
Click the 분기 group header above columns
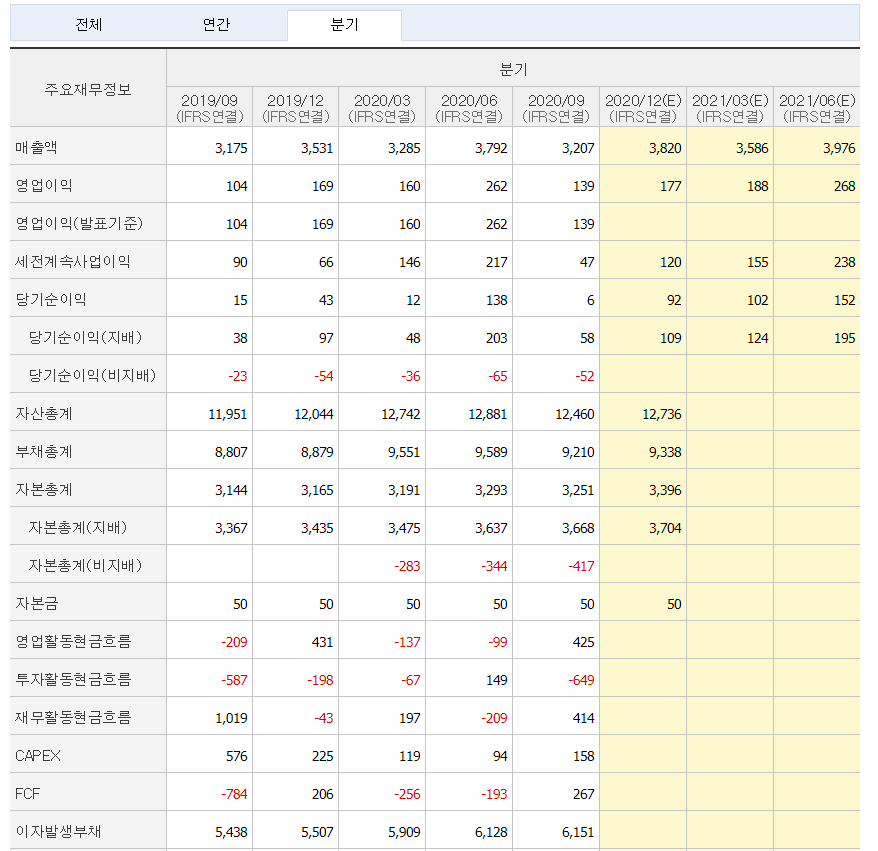[513, 69]
